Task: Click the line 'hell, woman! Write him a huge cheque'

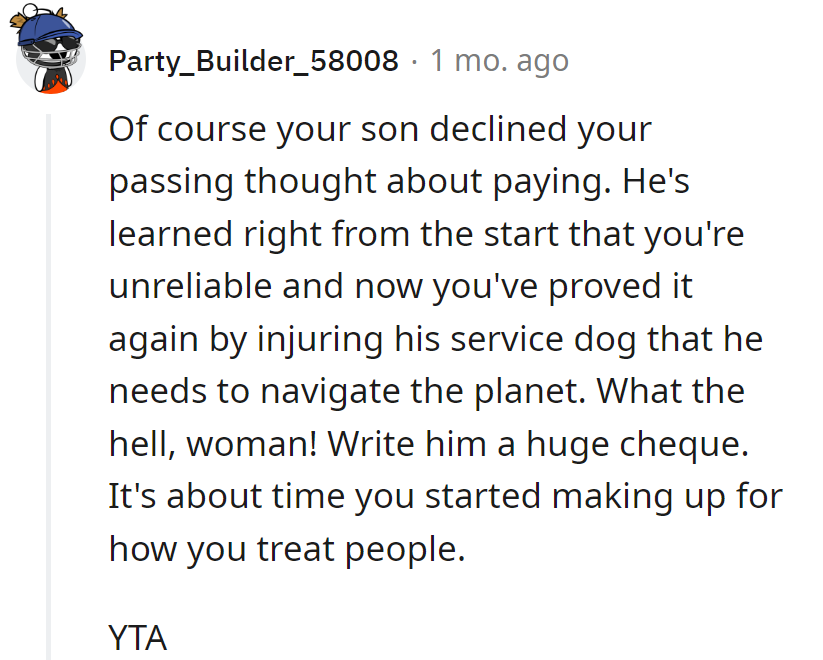Action: (429, 444)
